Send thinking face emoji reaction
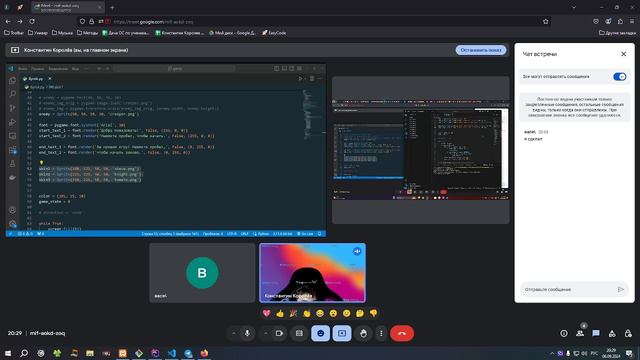Viewport: 640px width, 360px height. (x=360, y=313)
